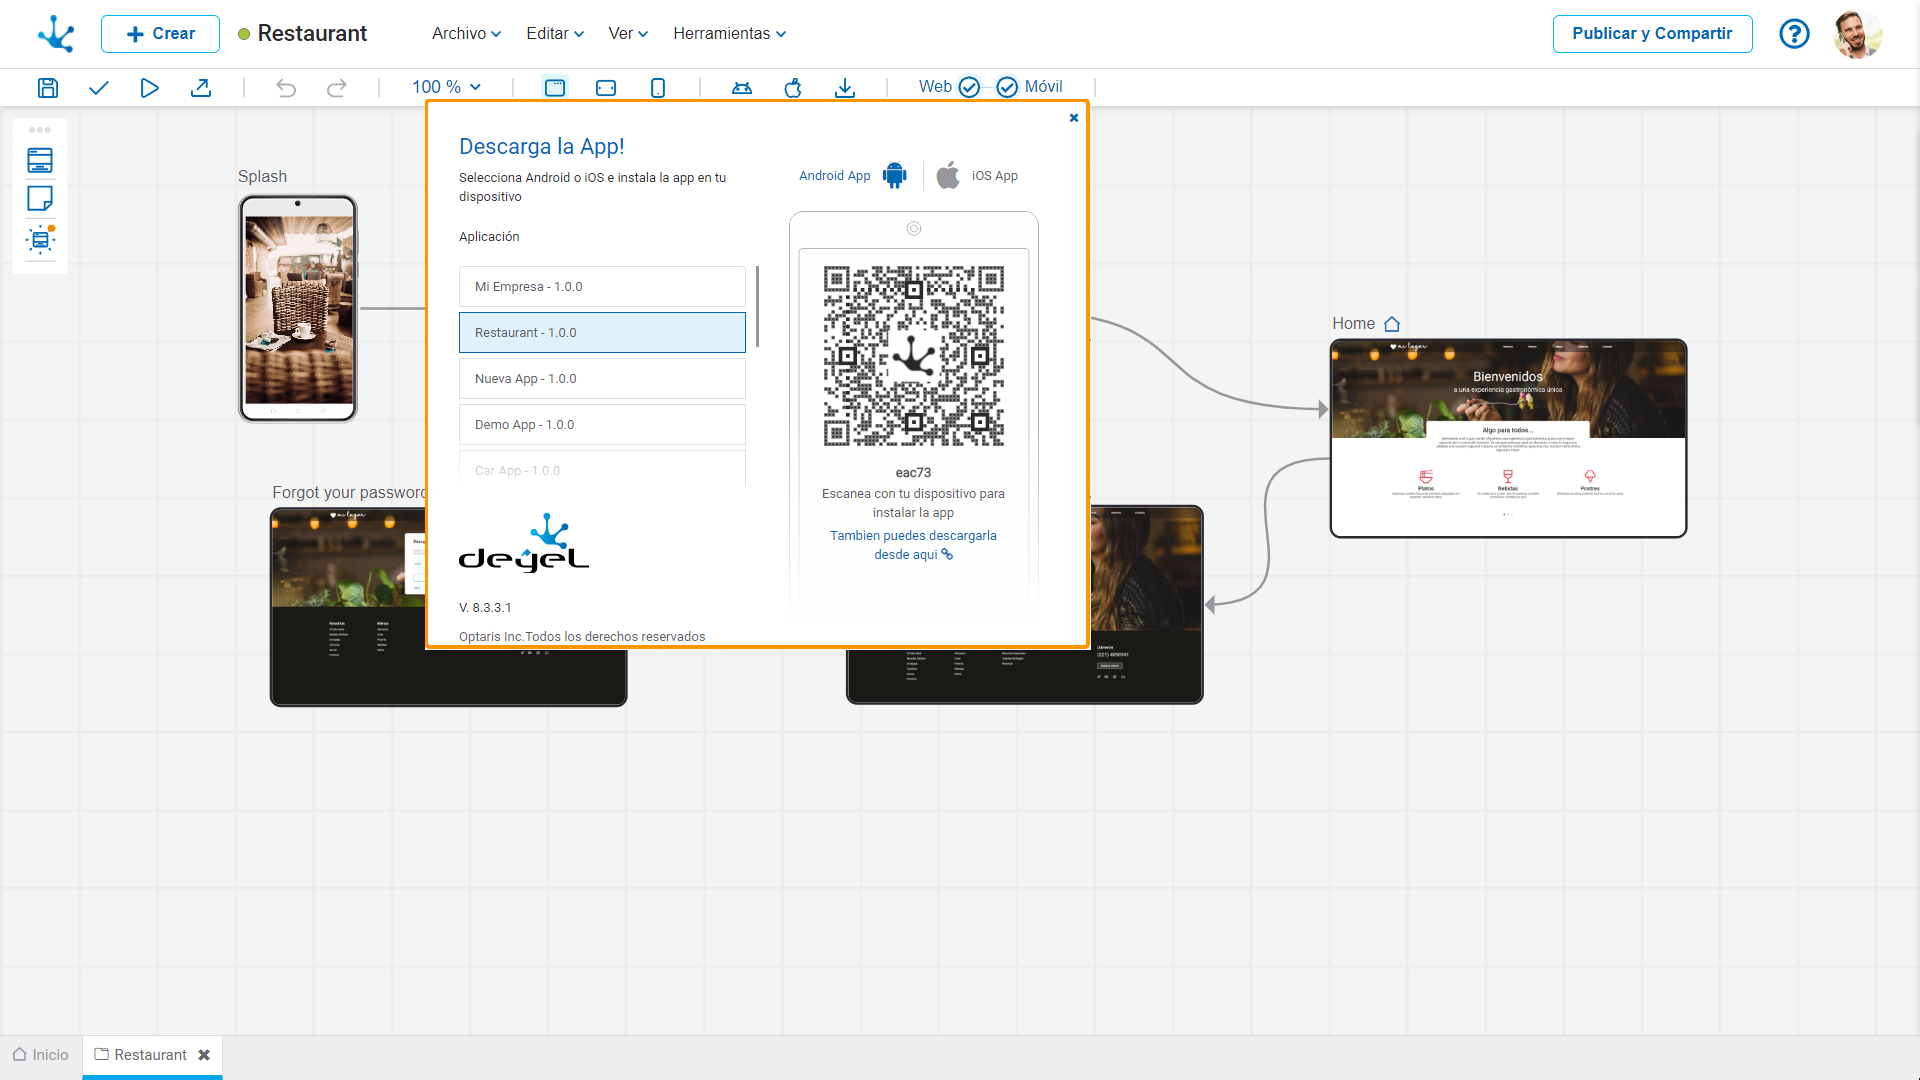Click the Save diskette icon

(x=47, y=88)
